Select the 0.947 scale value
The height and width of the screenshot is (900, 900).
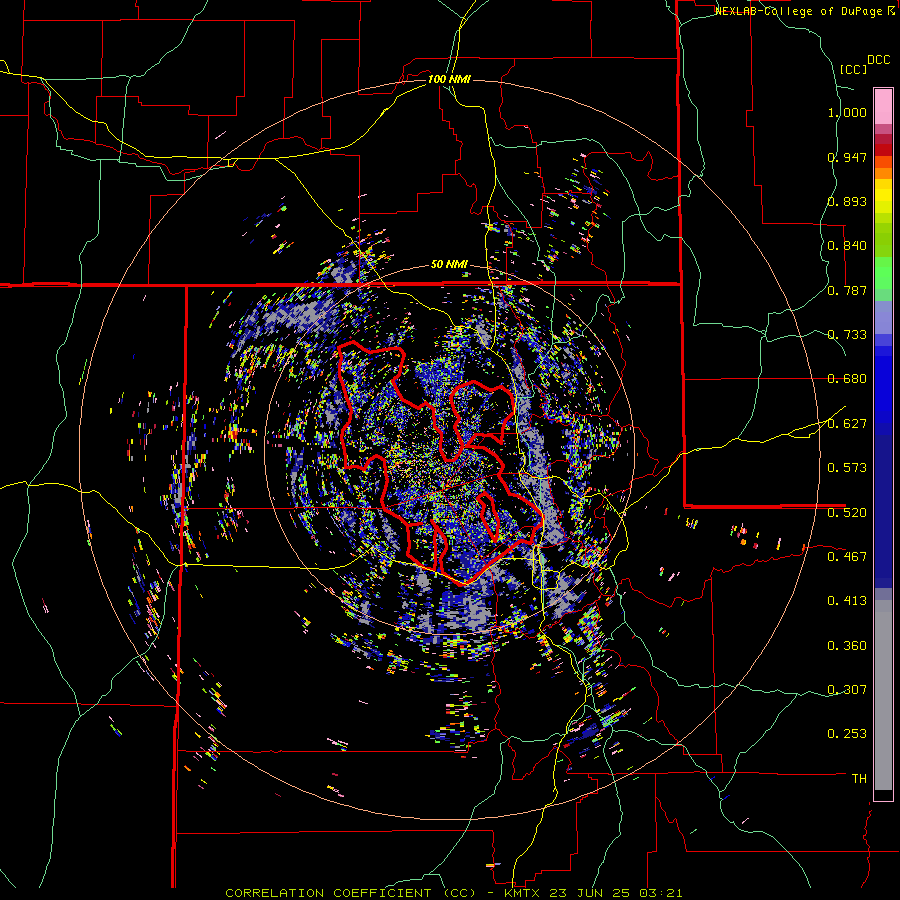click(x=847, y=157)
